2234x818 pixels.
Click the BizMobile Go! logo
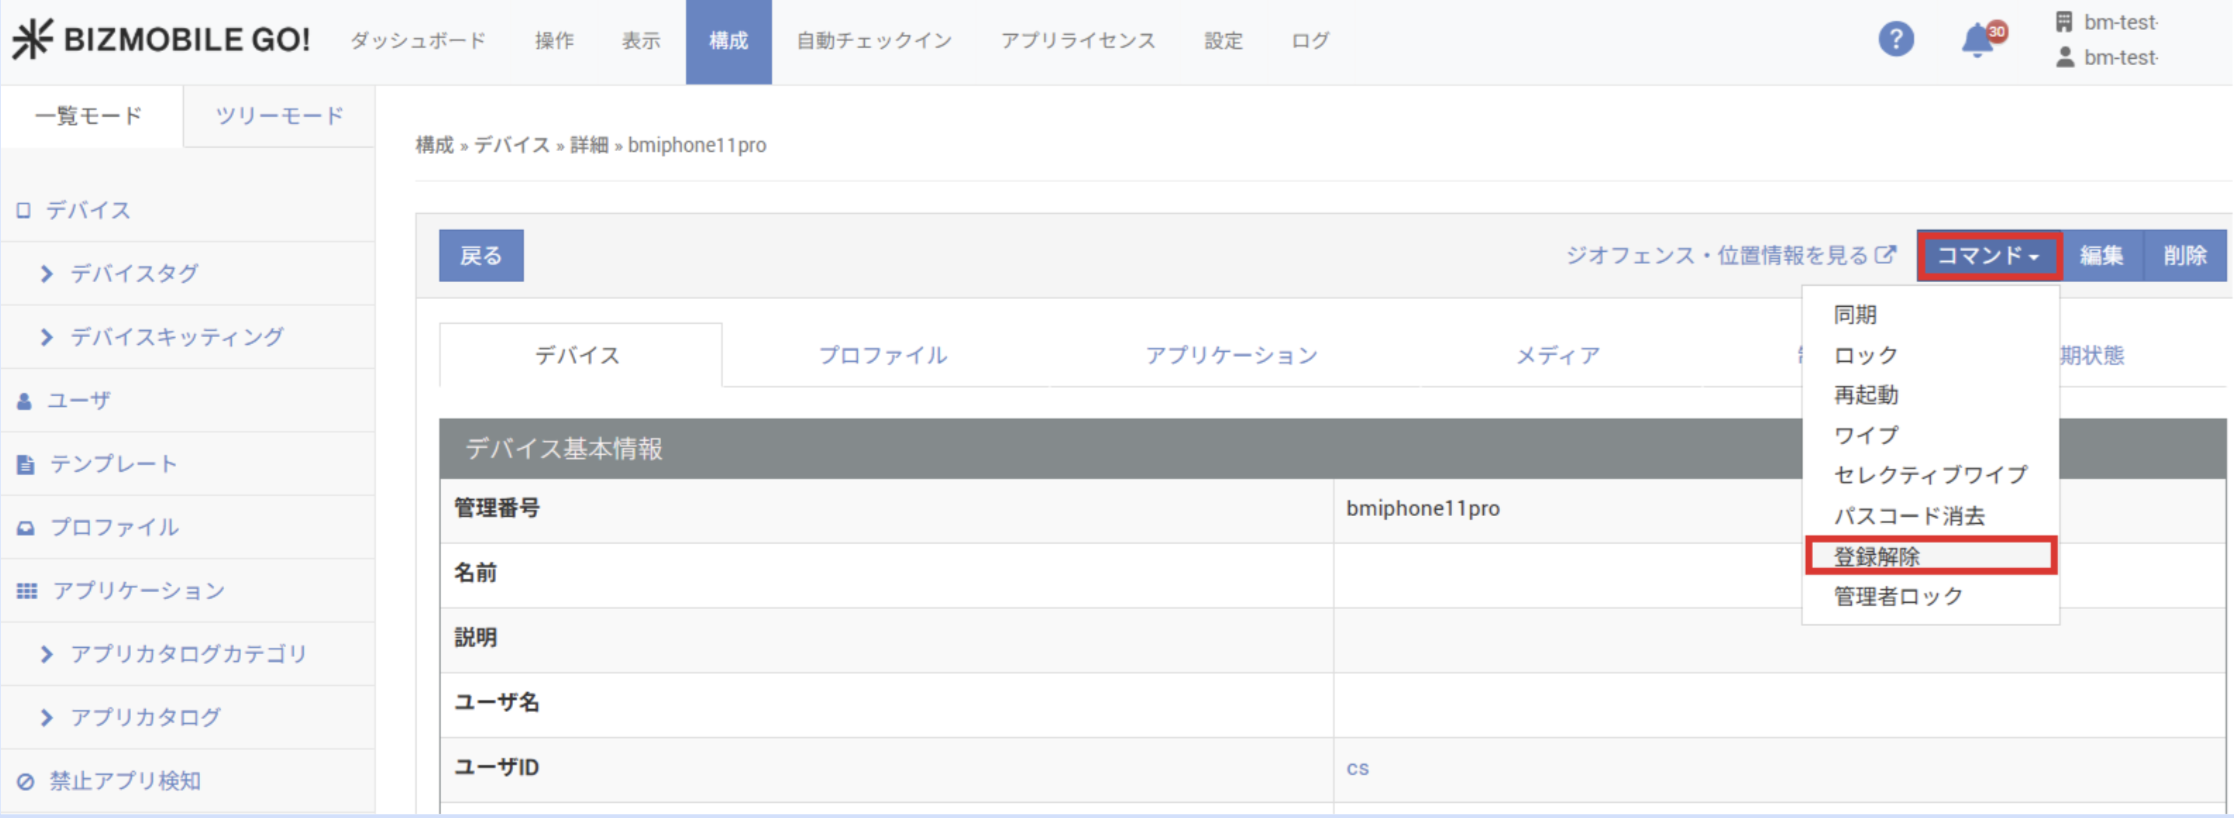(161, 40)
